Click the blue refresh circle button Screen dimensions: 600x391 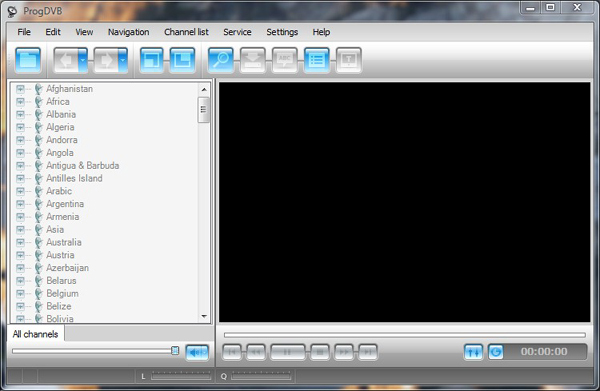click(x=496, y=352)
